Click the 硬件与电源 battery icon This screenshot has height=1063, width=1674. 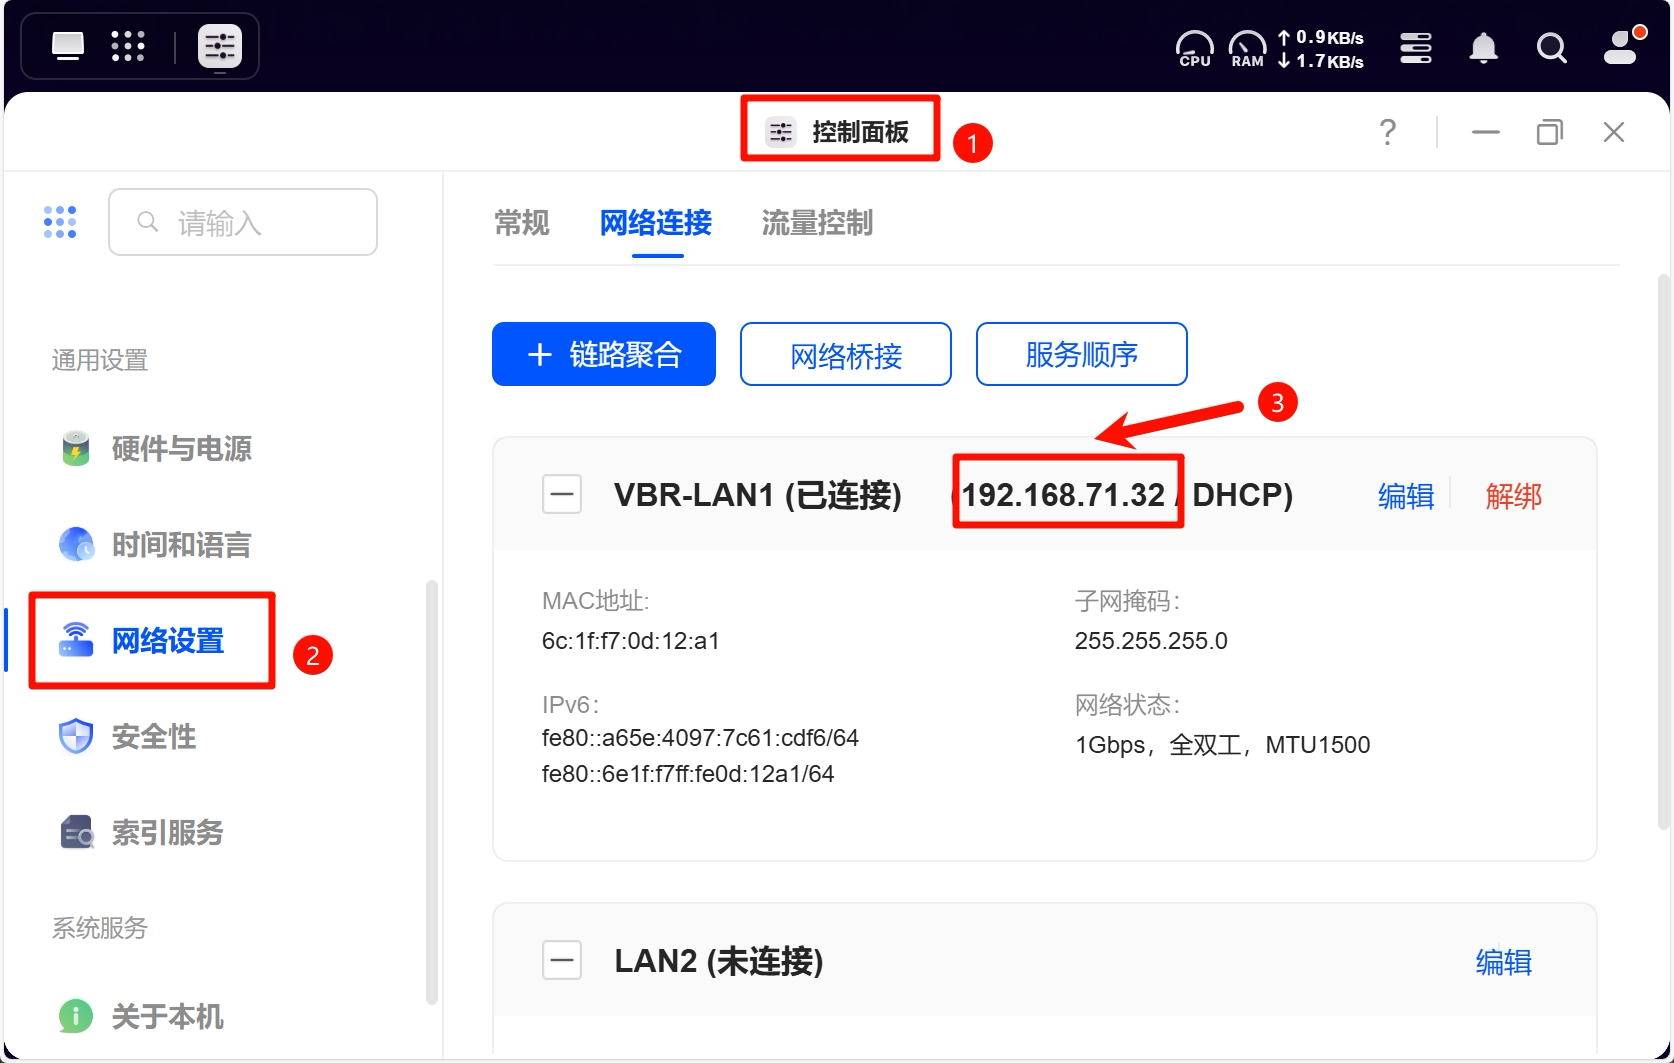pos(76,448)
